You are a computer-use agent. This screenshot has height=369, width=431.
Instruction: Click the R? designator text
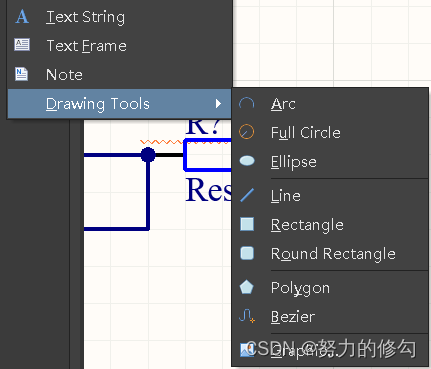203,127
